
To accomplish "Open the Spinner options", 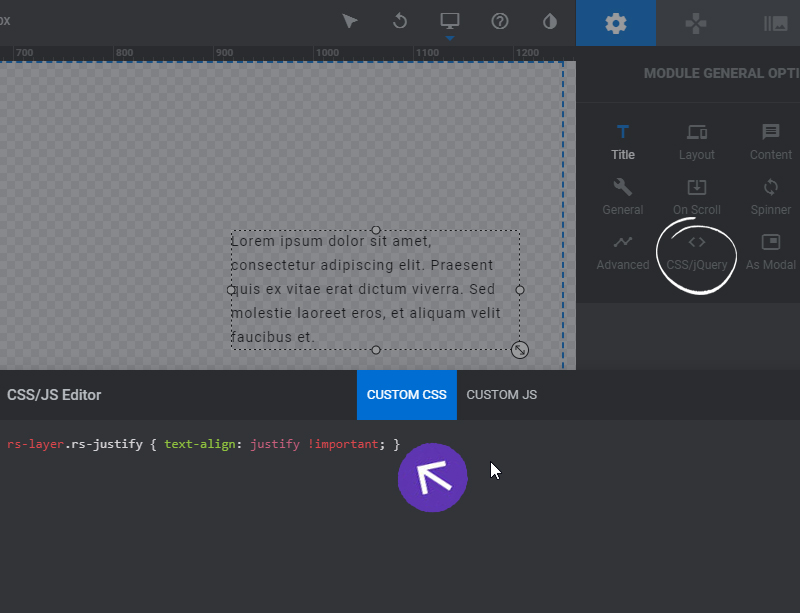I will click(x=769, y=195).
